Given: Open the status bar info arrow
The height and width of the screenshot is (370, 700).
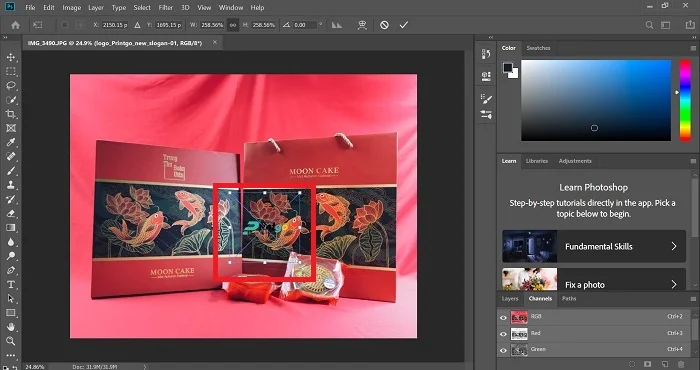Looking at the screenshot, I should 144,367.
